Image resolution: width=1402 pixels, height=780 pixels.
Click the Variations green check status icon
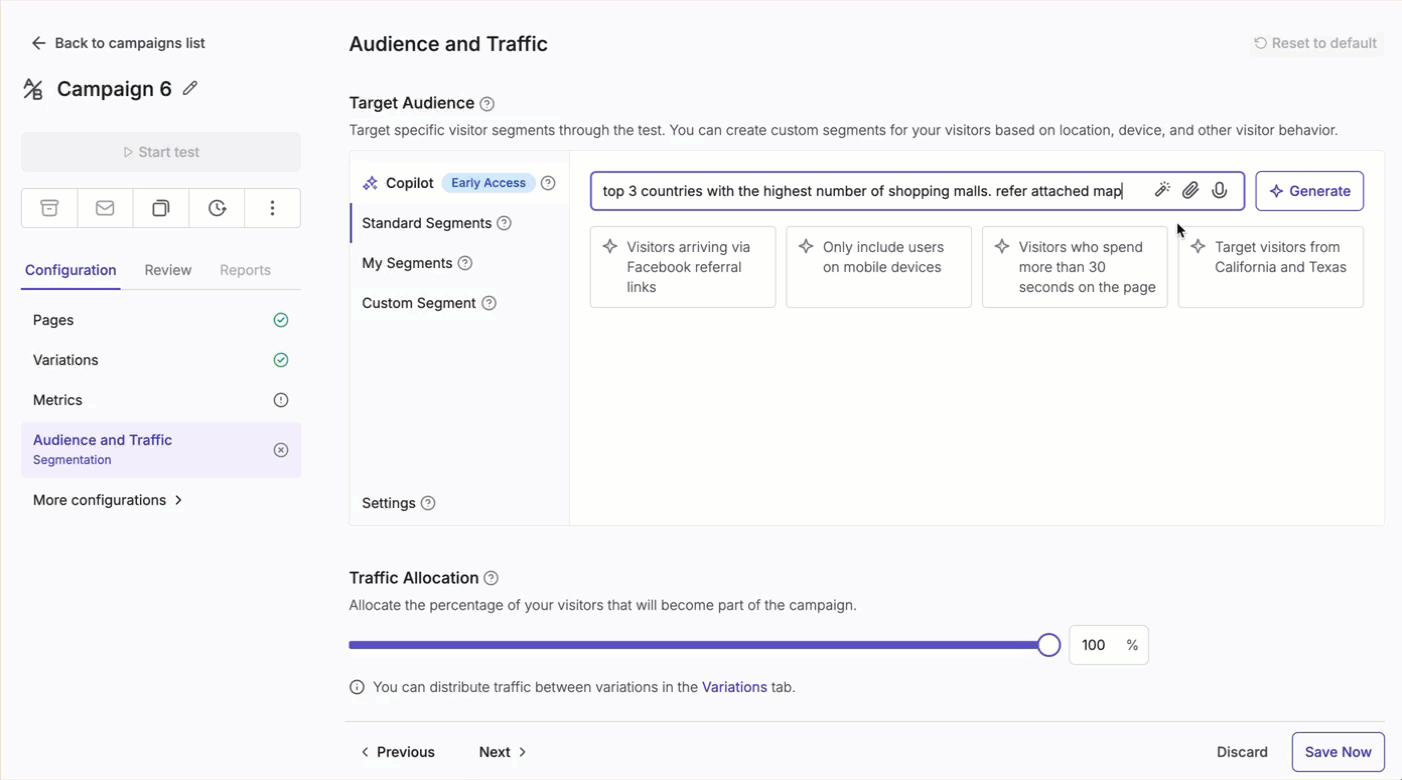tap(281, 360)
